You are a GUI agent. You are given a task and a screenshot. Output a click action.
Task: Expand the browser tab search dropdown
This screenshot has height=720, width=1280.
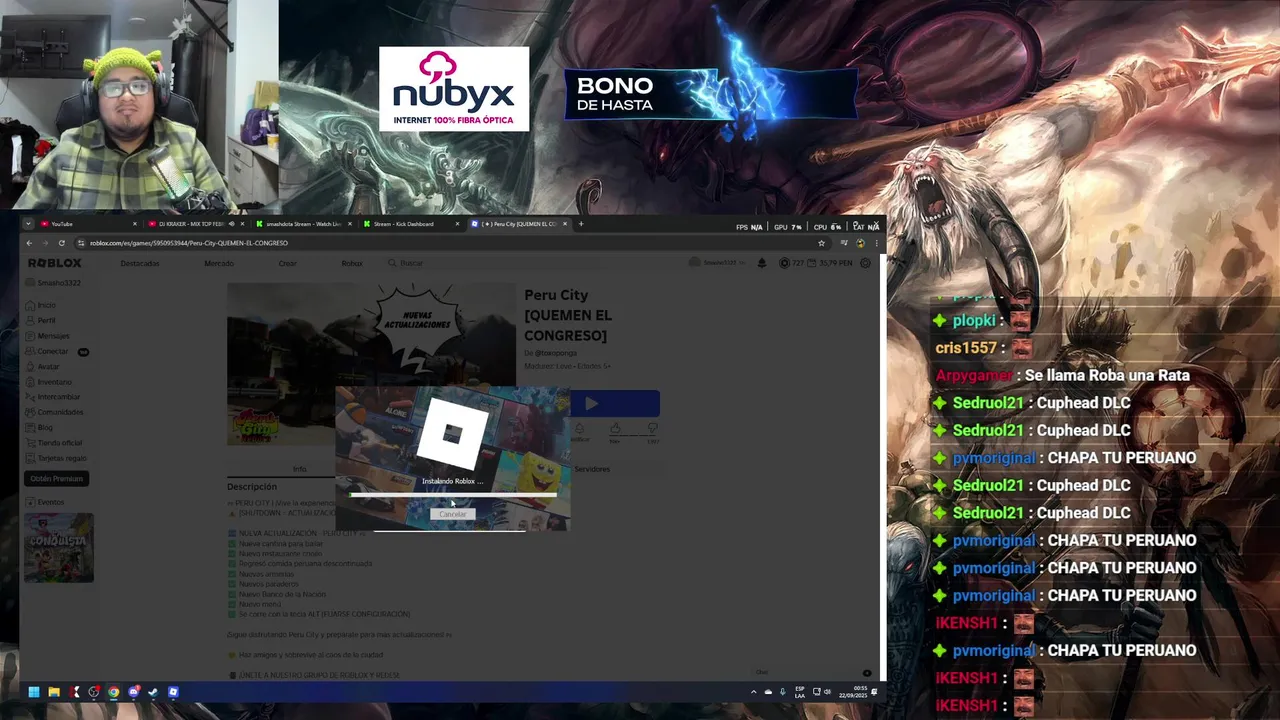28,224
